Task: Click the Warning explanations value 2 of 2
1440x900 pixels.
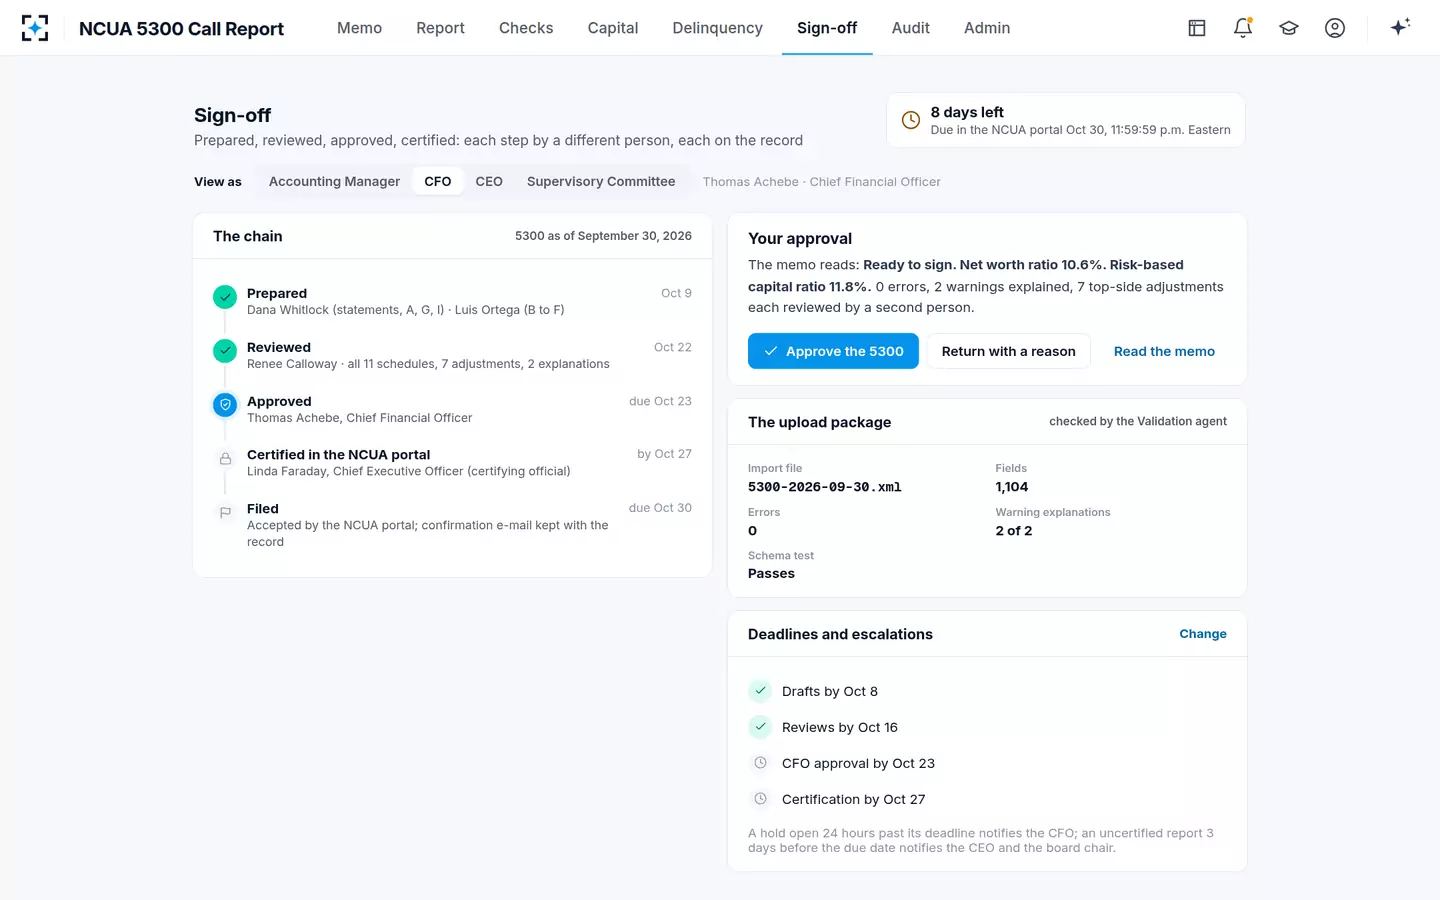Action: pyautogui.click(x=1014, y=531)
